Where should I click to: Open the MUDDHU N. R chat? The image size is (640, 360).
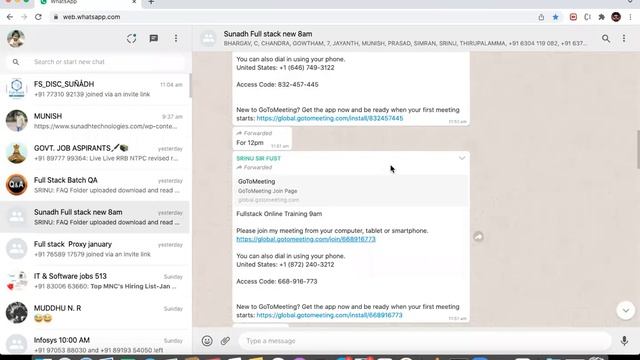coord(95,313)
